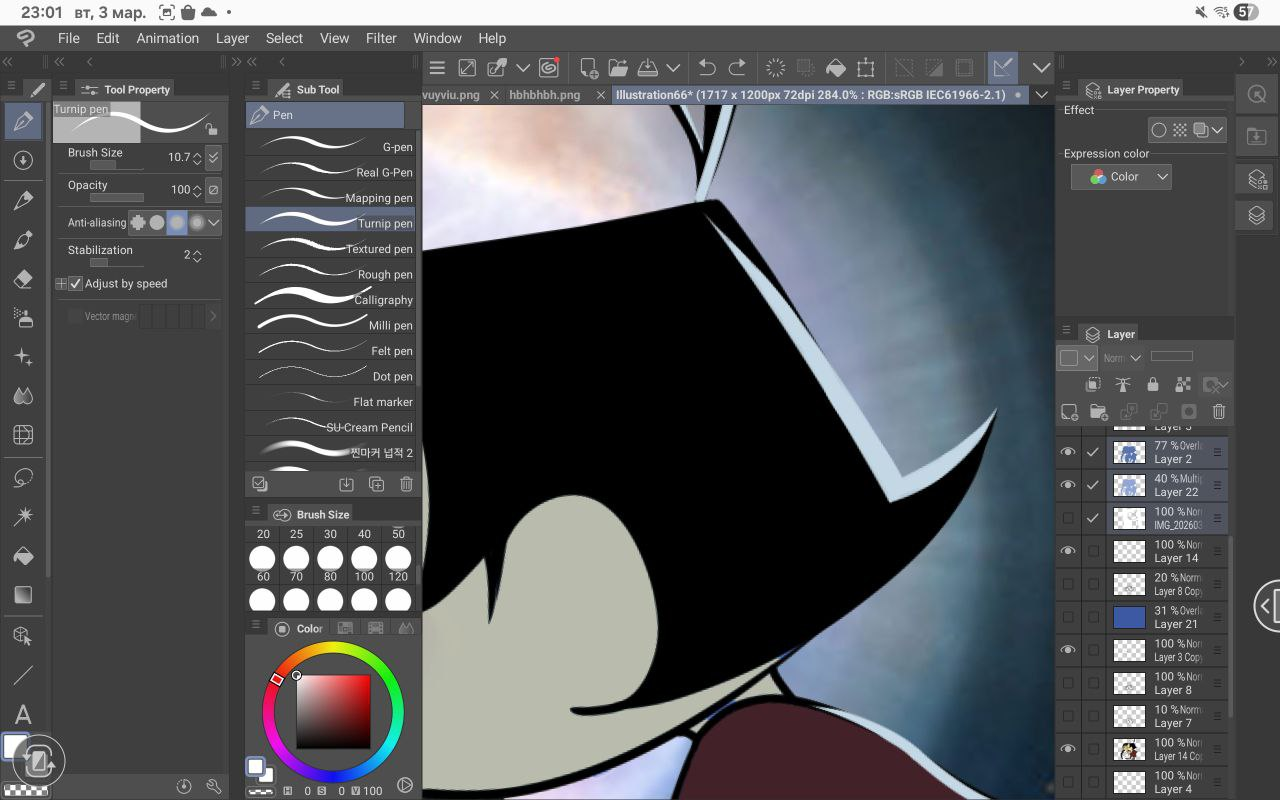Hide Layer 2 with its eye icon

[x=1068, y=452]
